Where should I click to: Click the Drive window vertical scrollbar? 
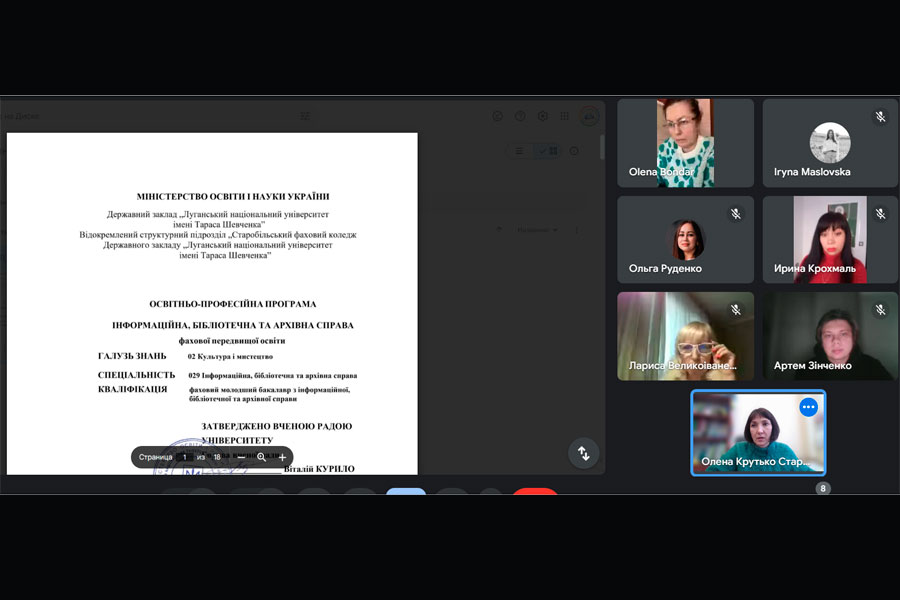click(x=602, y=147)
